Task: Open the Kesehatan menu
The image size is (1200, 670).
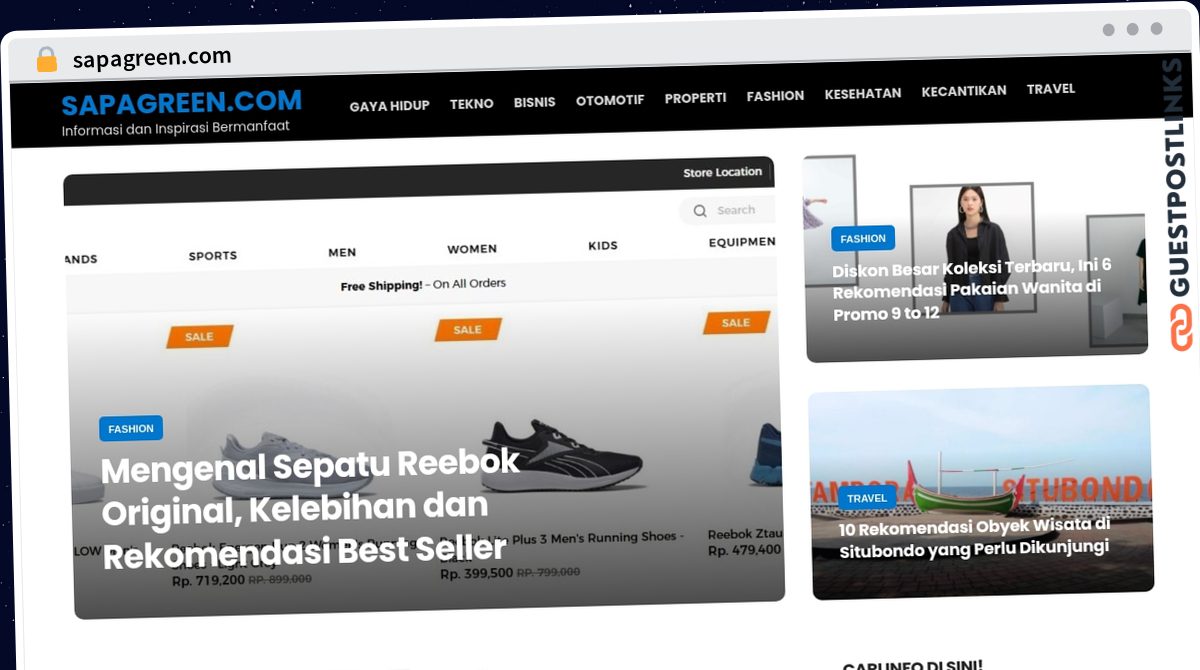Action: tap(863, 93)
